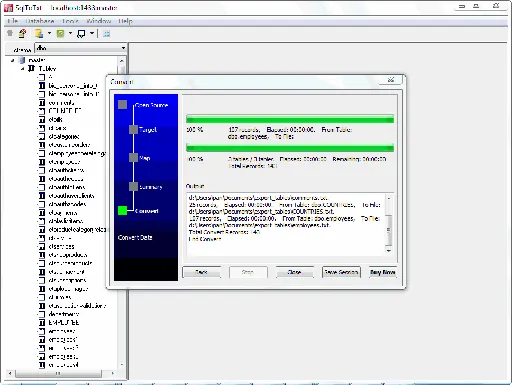
Task: Click the tree panel scroll-right arrow
Action: coord(113,374)
